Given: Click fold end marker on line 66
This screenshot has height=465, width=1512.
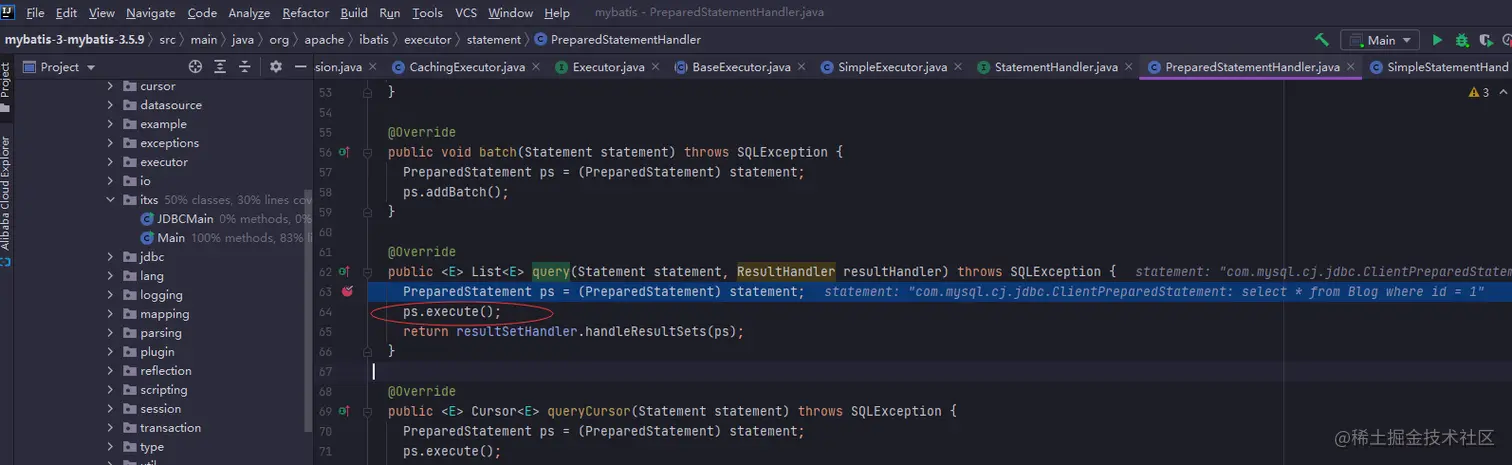Looking at the screenshot, I should 368,351.
